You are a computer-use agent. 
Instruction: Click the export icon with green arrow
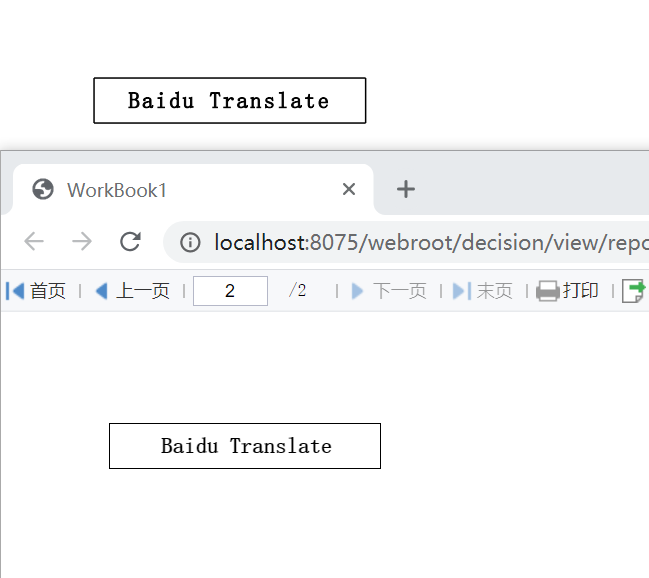(634, 291)
